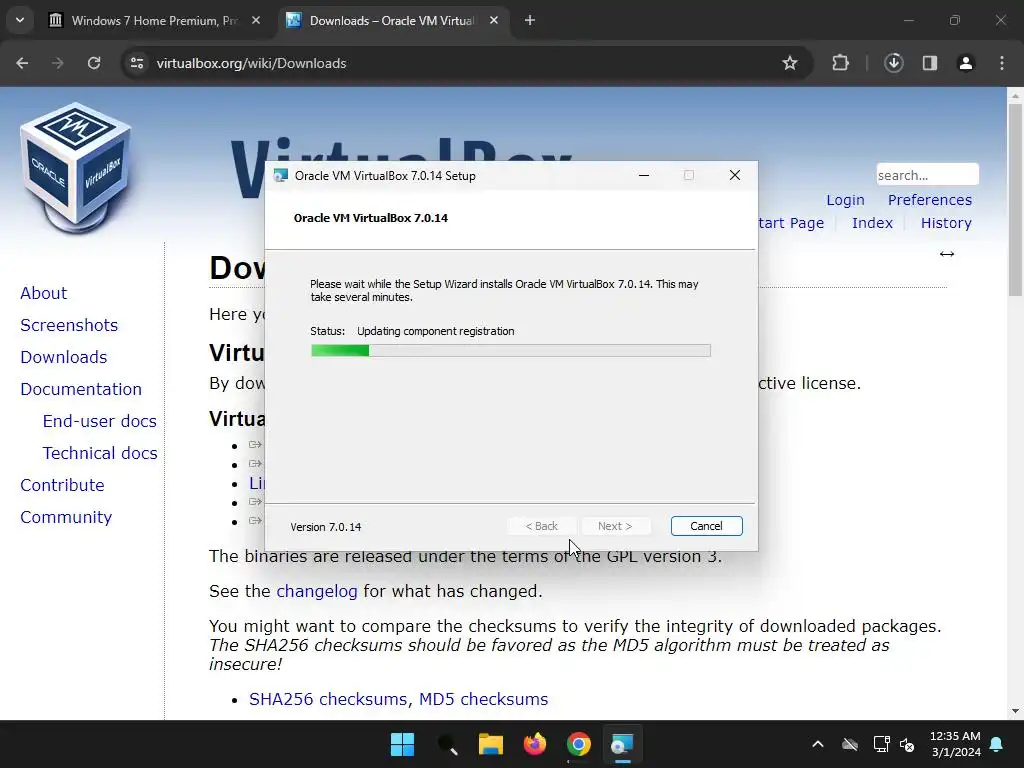Go back using browser back arrow
The image size is (1024, 768).
click(x=22, y=63)
